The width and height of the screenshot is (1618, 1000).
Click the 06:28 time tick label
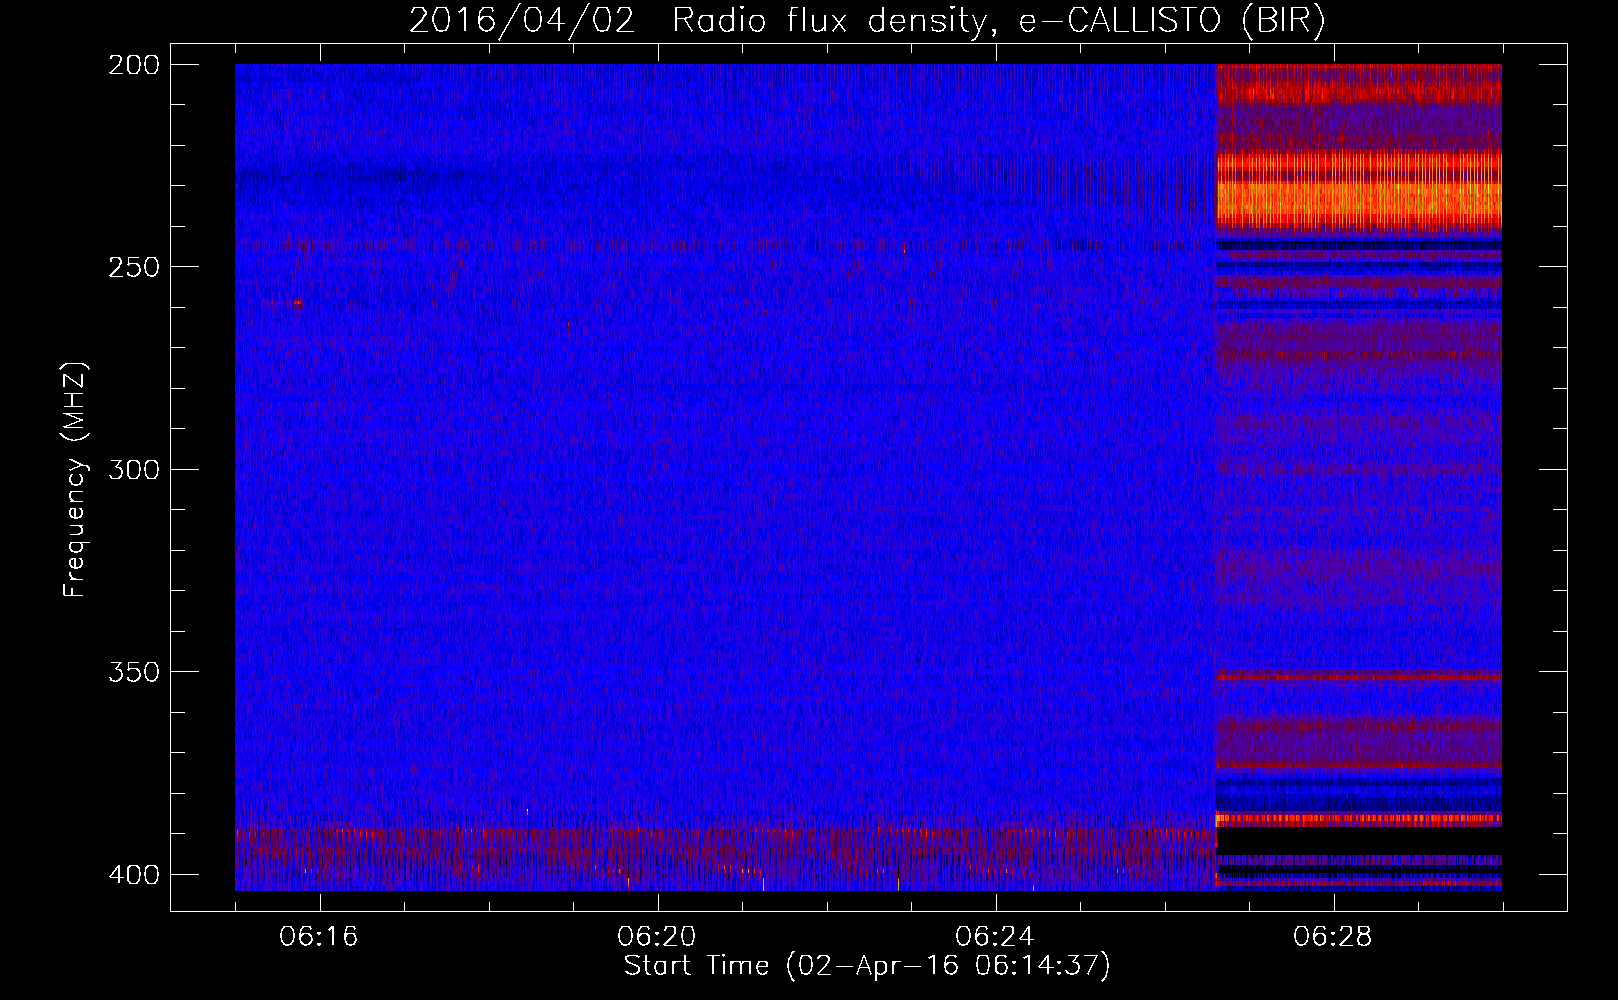pos(1333,936)
